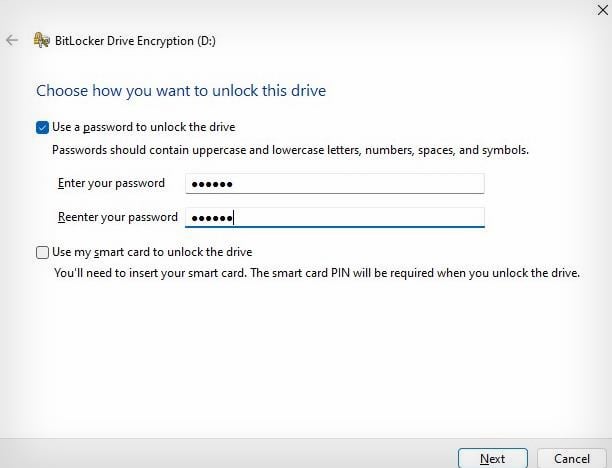Click the masked dots in the first password box
The image size is (612, 468).
(212, 184)
